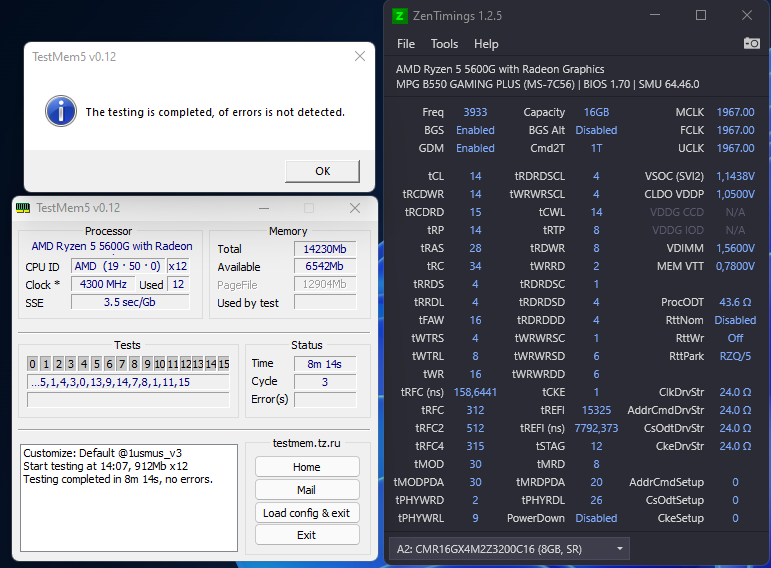Click the Home button in TestMem5
The width and height of the screenshot is (771, 568).
coord(307,467)
